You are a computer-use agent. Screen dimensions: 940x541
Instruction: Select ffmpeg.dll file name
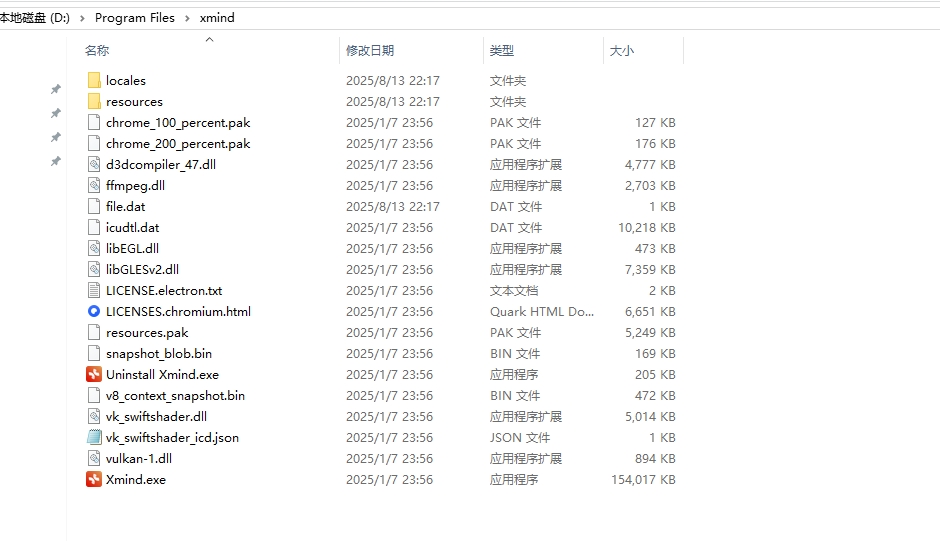coord(135,185)
